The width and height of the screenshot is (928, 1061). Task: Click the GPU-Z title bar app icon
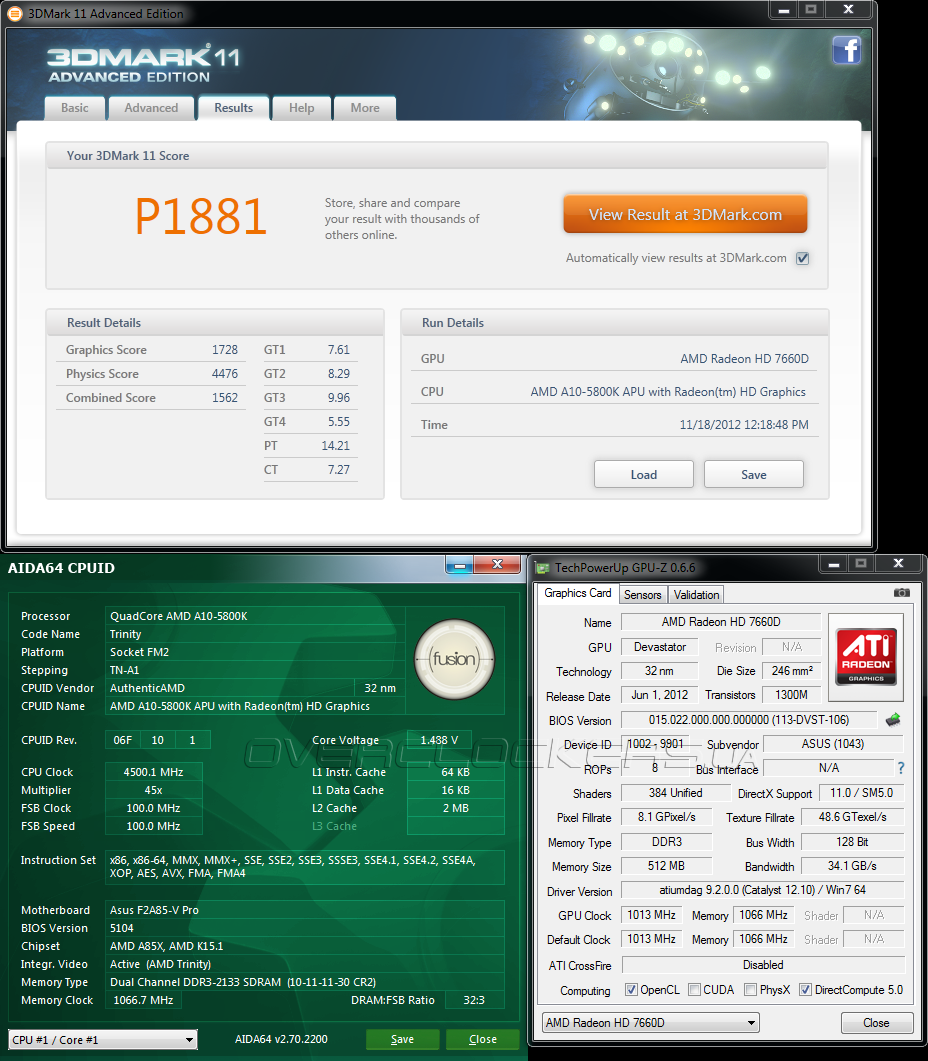coord(543,567)
